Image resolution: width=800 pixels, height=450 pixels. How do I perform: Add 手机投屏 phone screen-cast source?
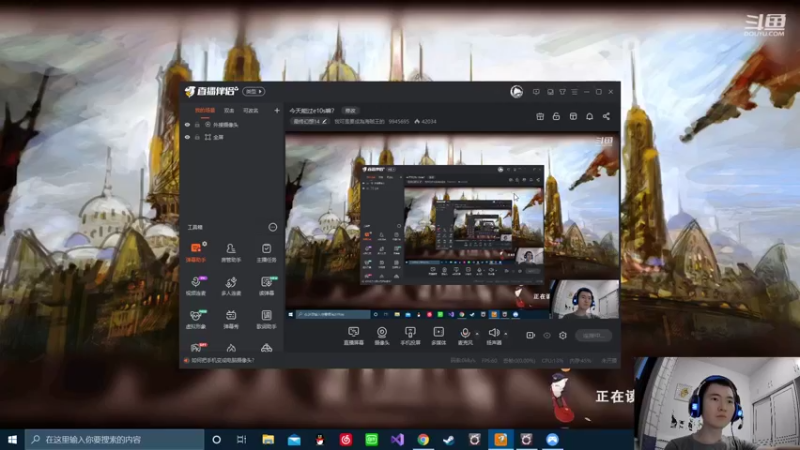(x=410, y=336)
